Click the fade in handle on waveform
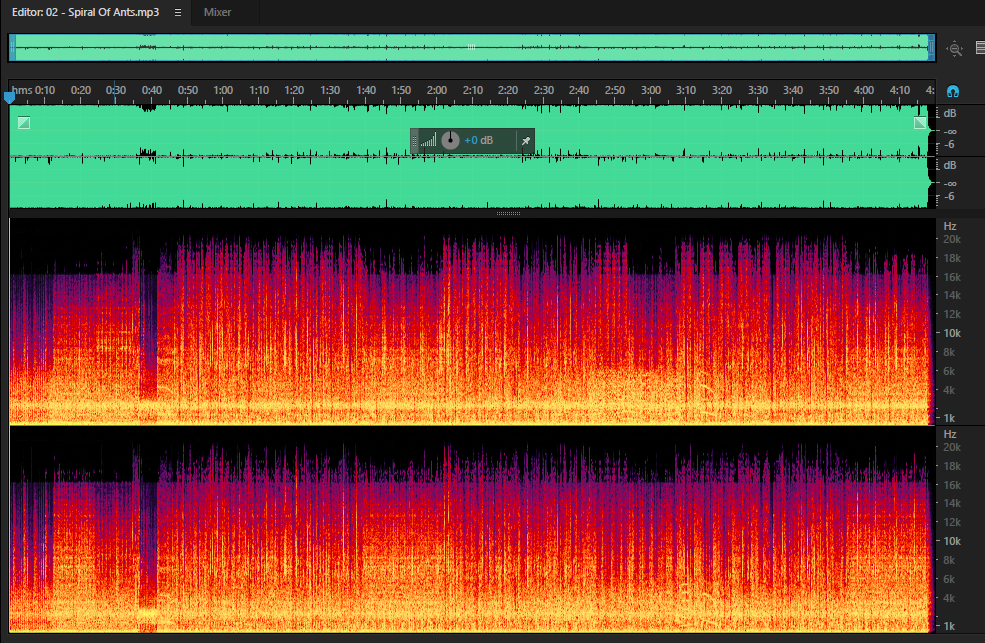Image resolution: width=985 pixels, height=643 pixels. pyautogui.click(x=24, y=122)
